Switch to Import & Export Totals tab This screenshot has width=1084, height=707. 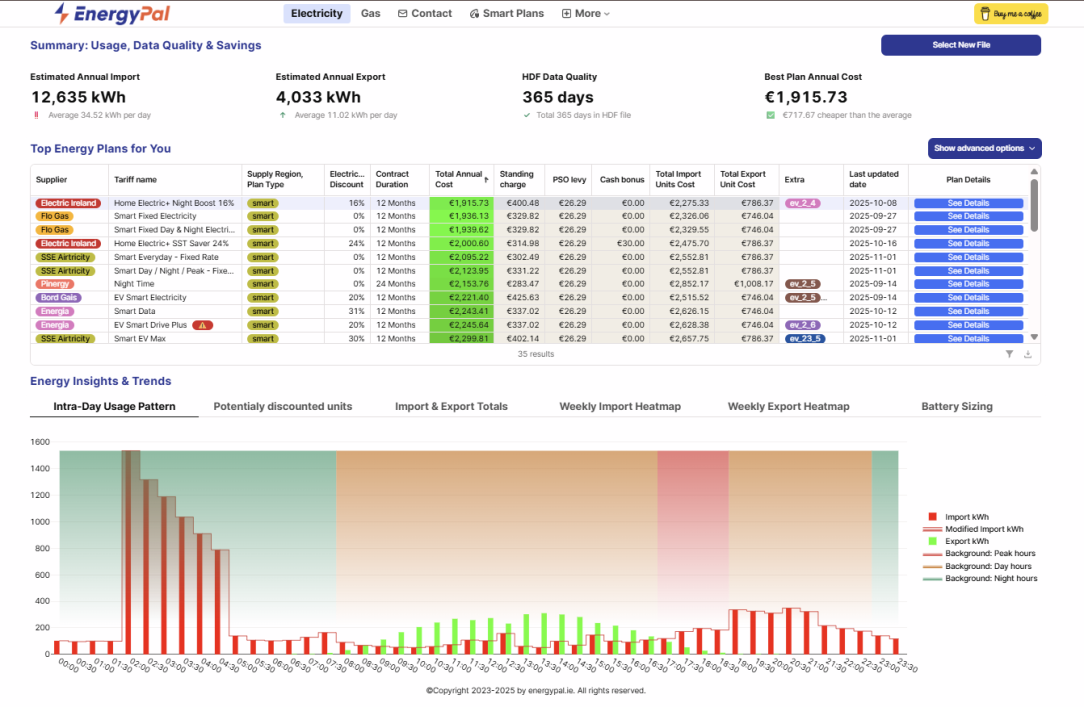[x=451, y=406]
